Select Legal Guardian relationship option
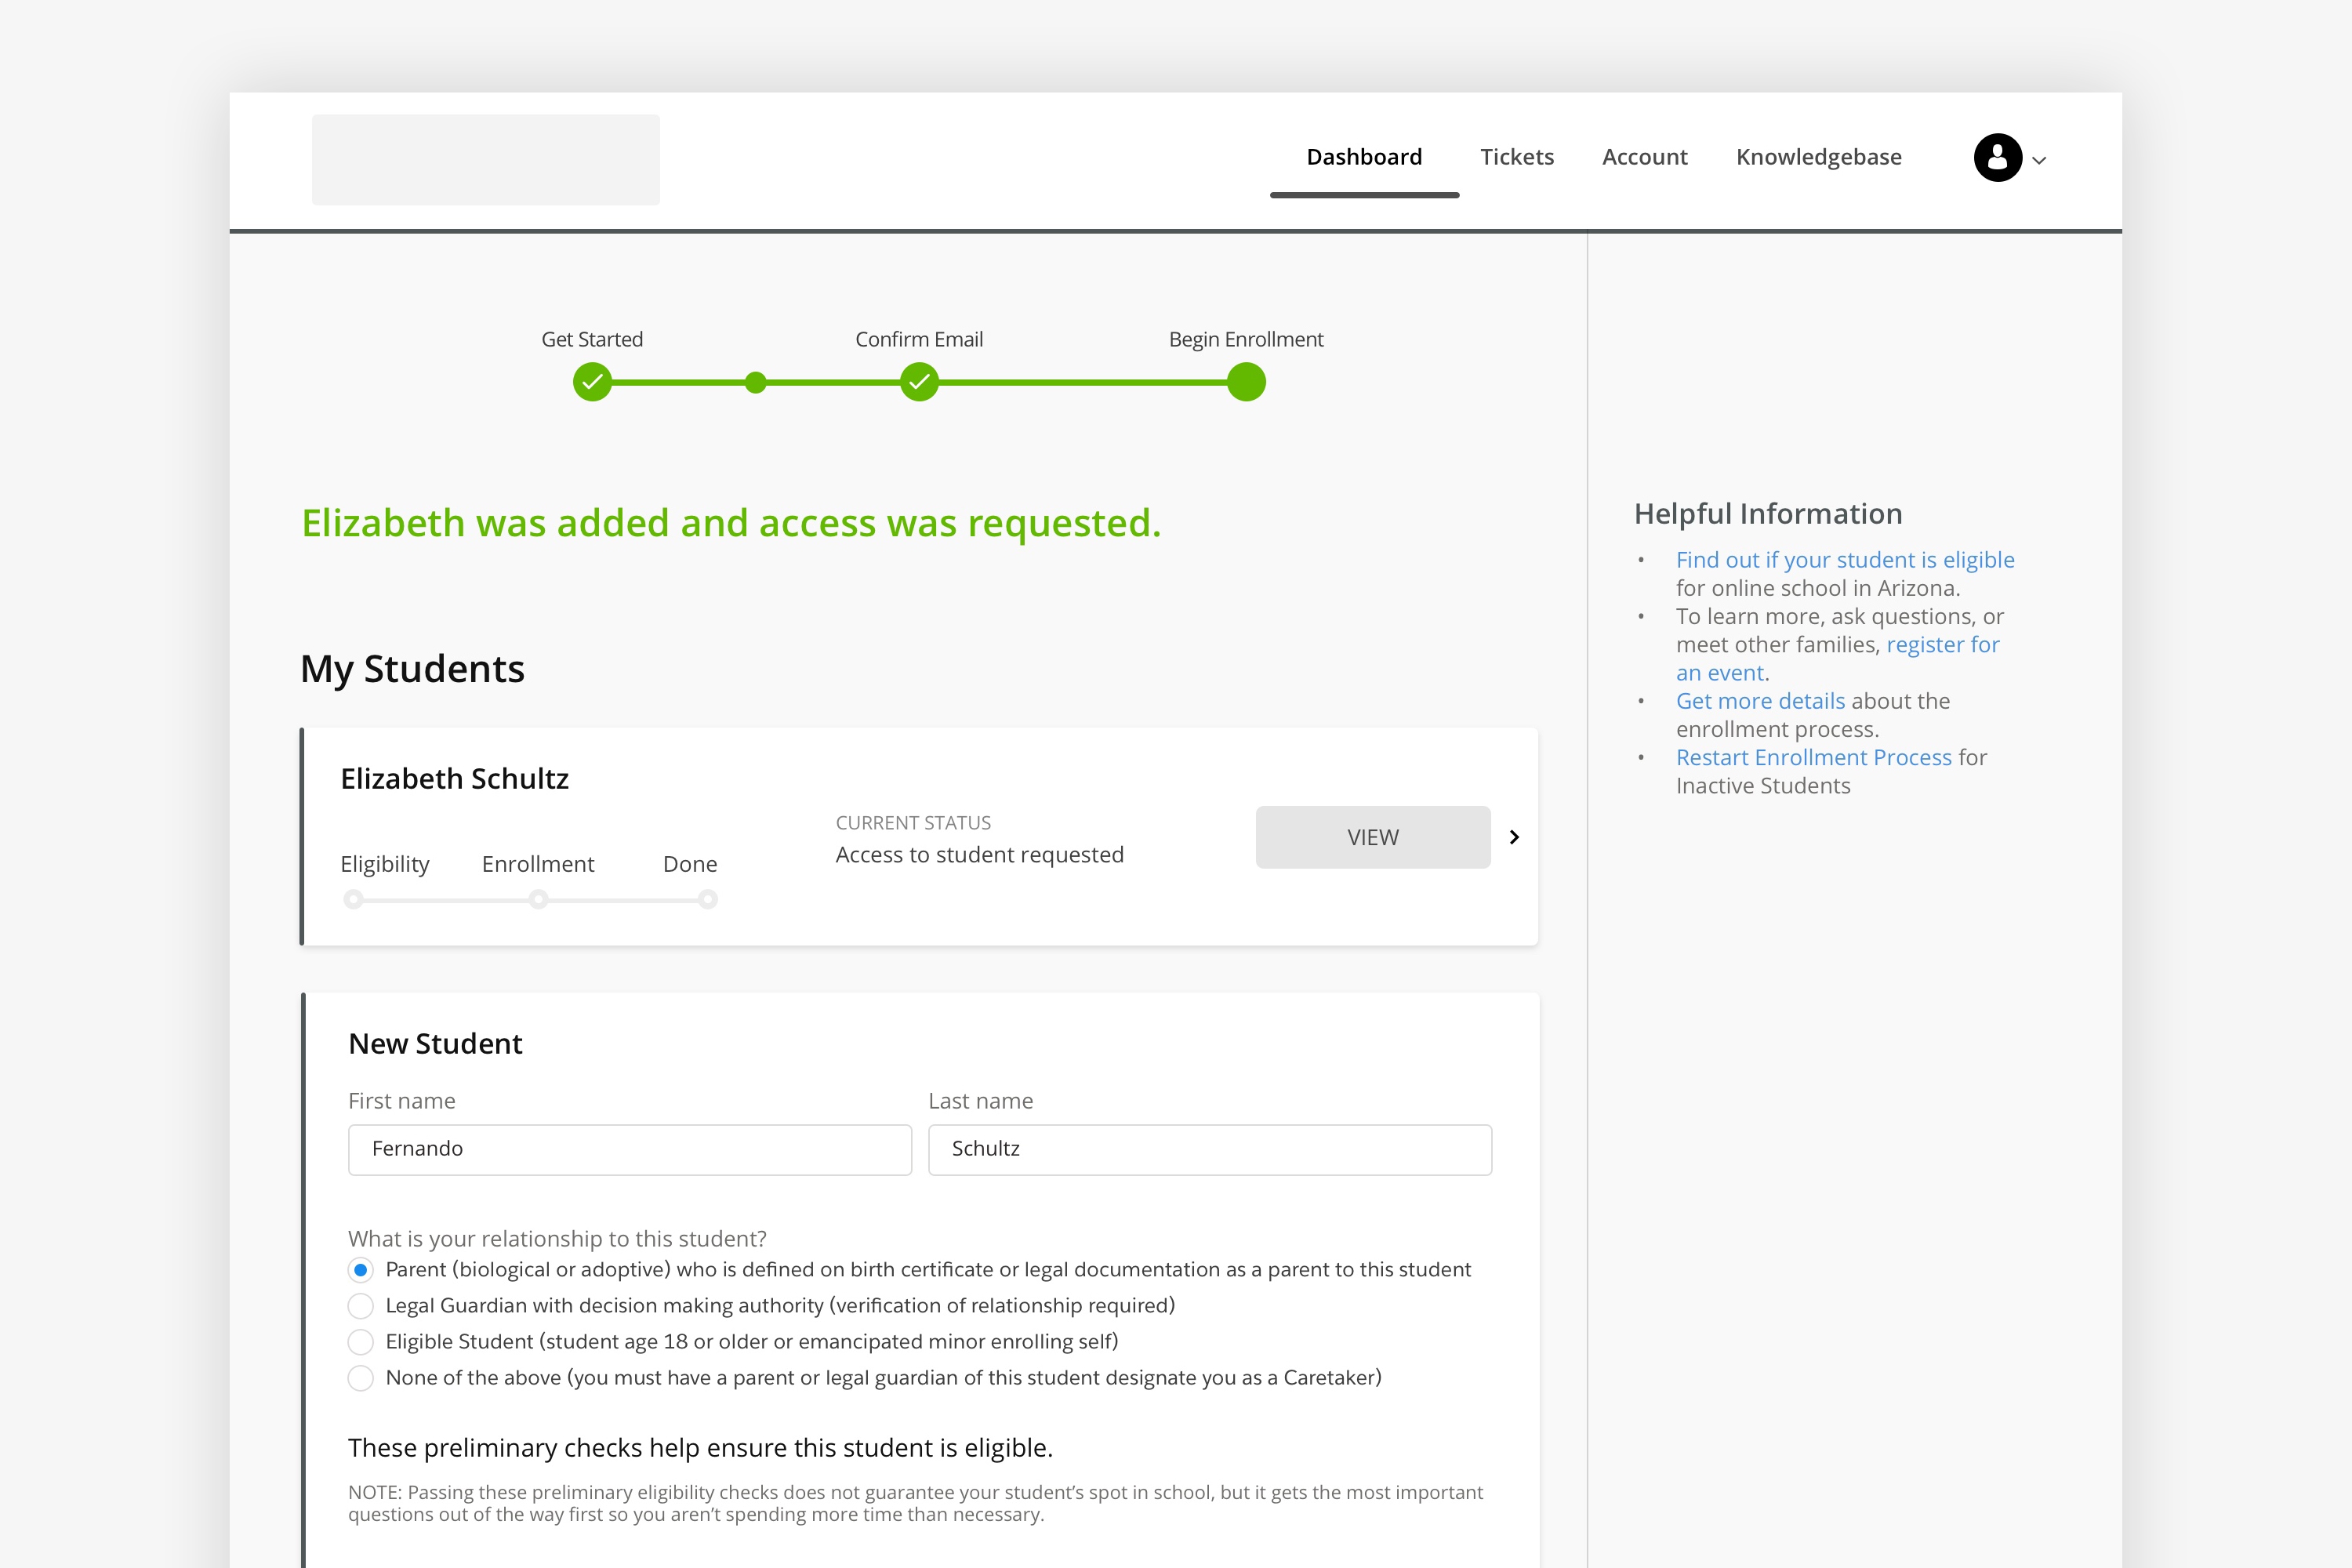This screenshot has width=2352, height=1568. 361,1306
